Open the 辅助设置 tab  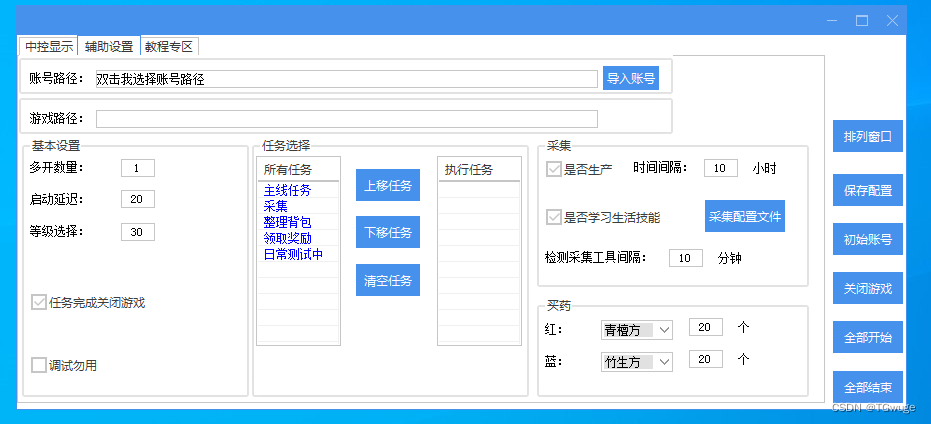tap(109, 47)
